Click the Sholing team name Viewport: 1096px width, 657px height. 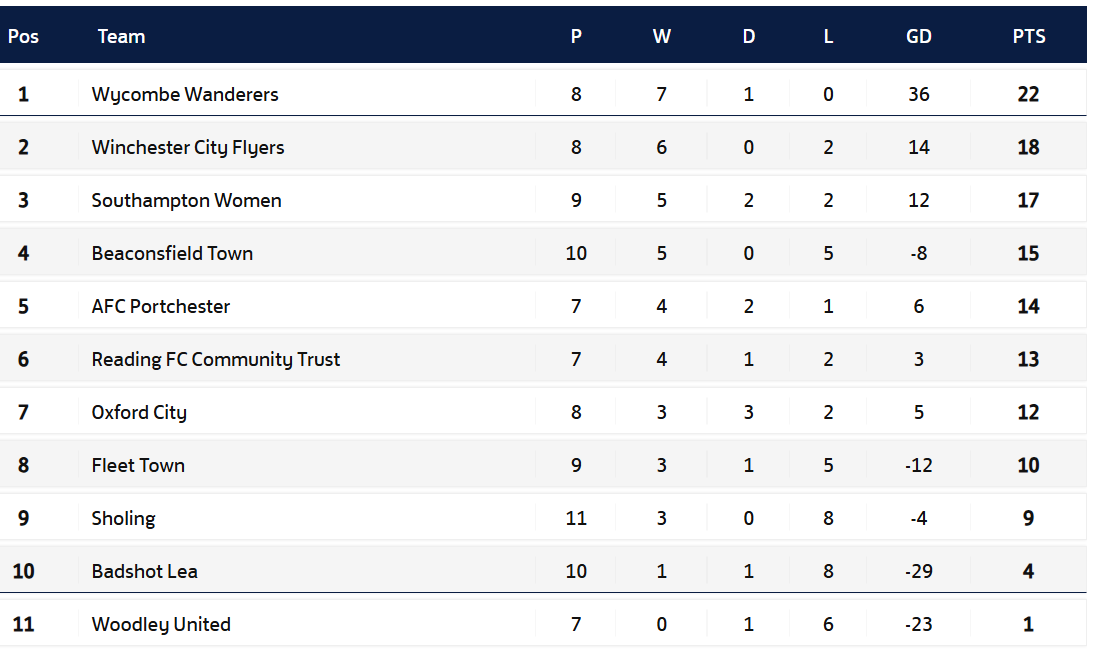click(124, 518)
